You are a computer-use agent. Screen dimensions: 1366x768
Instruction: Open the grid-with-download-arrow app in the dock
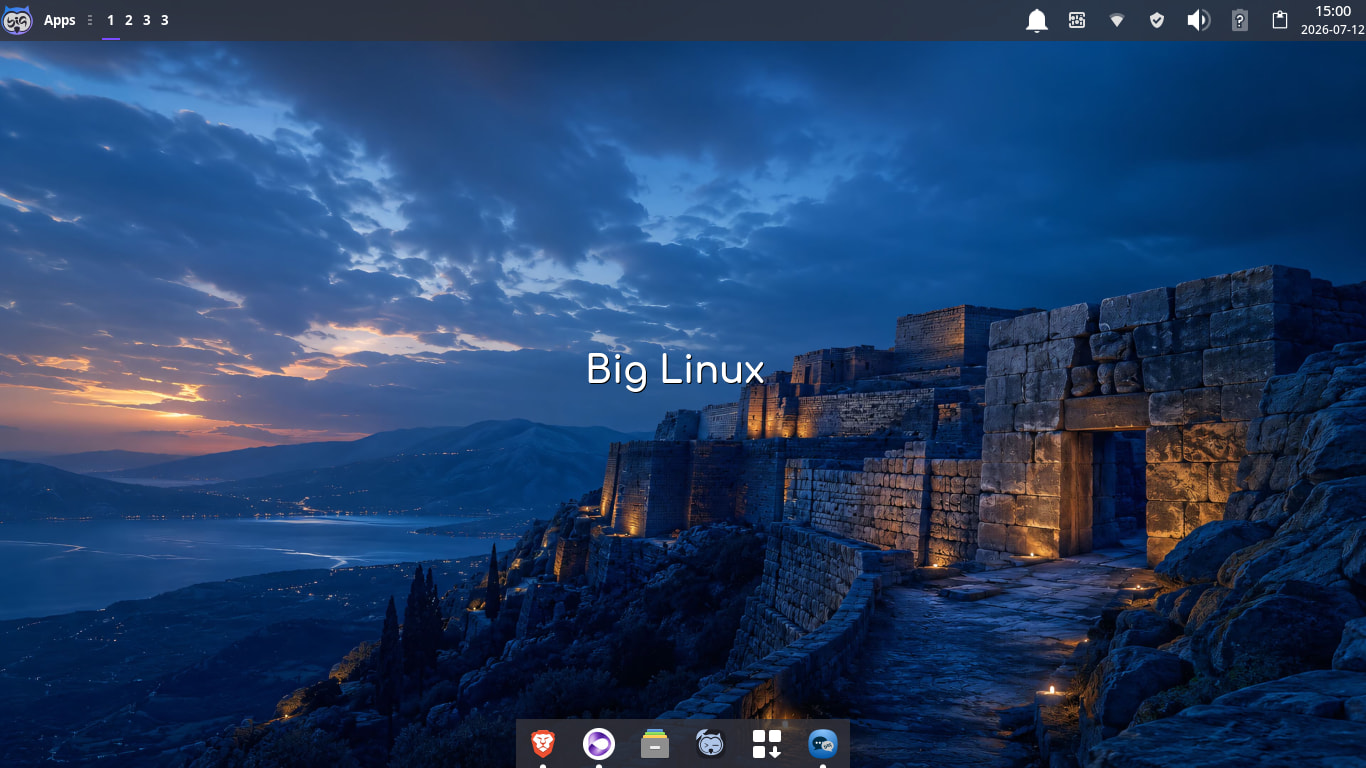tap(767, 744)
